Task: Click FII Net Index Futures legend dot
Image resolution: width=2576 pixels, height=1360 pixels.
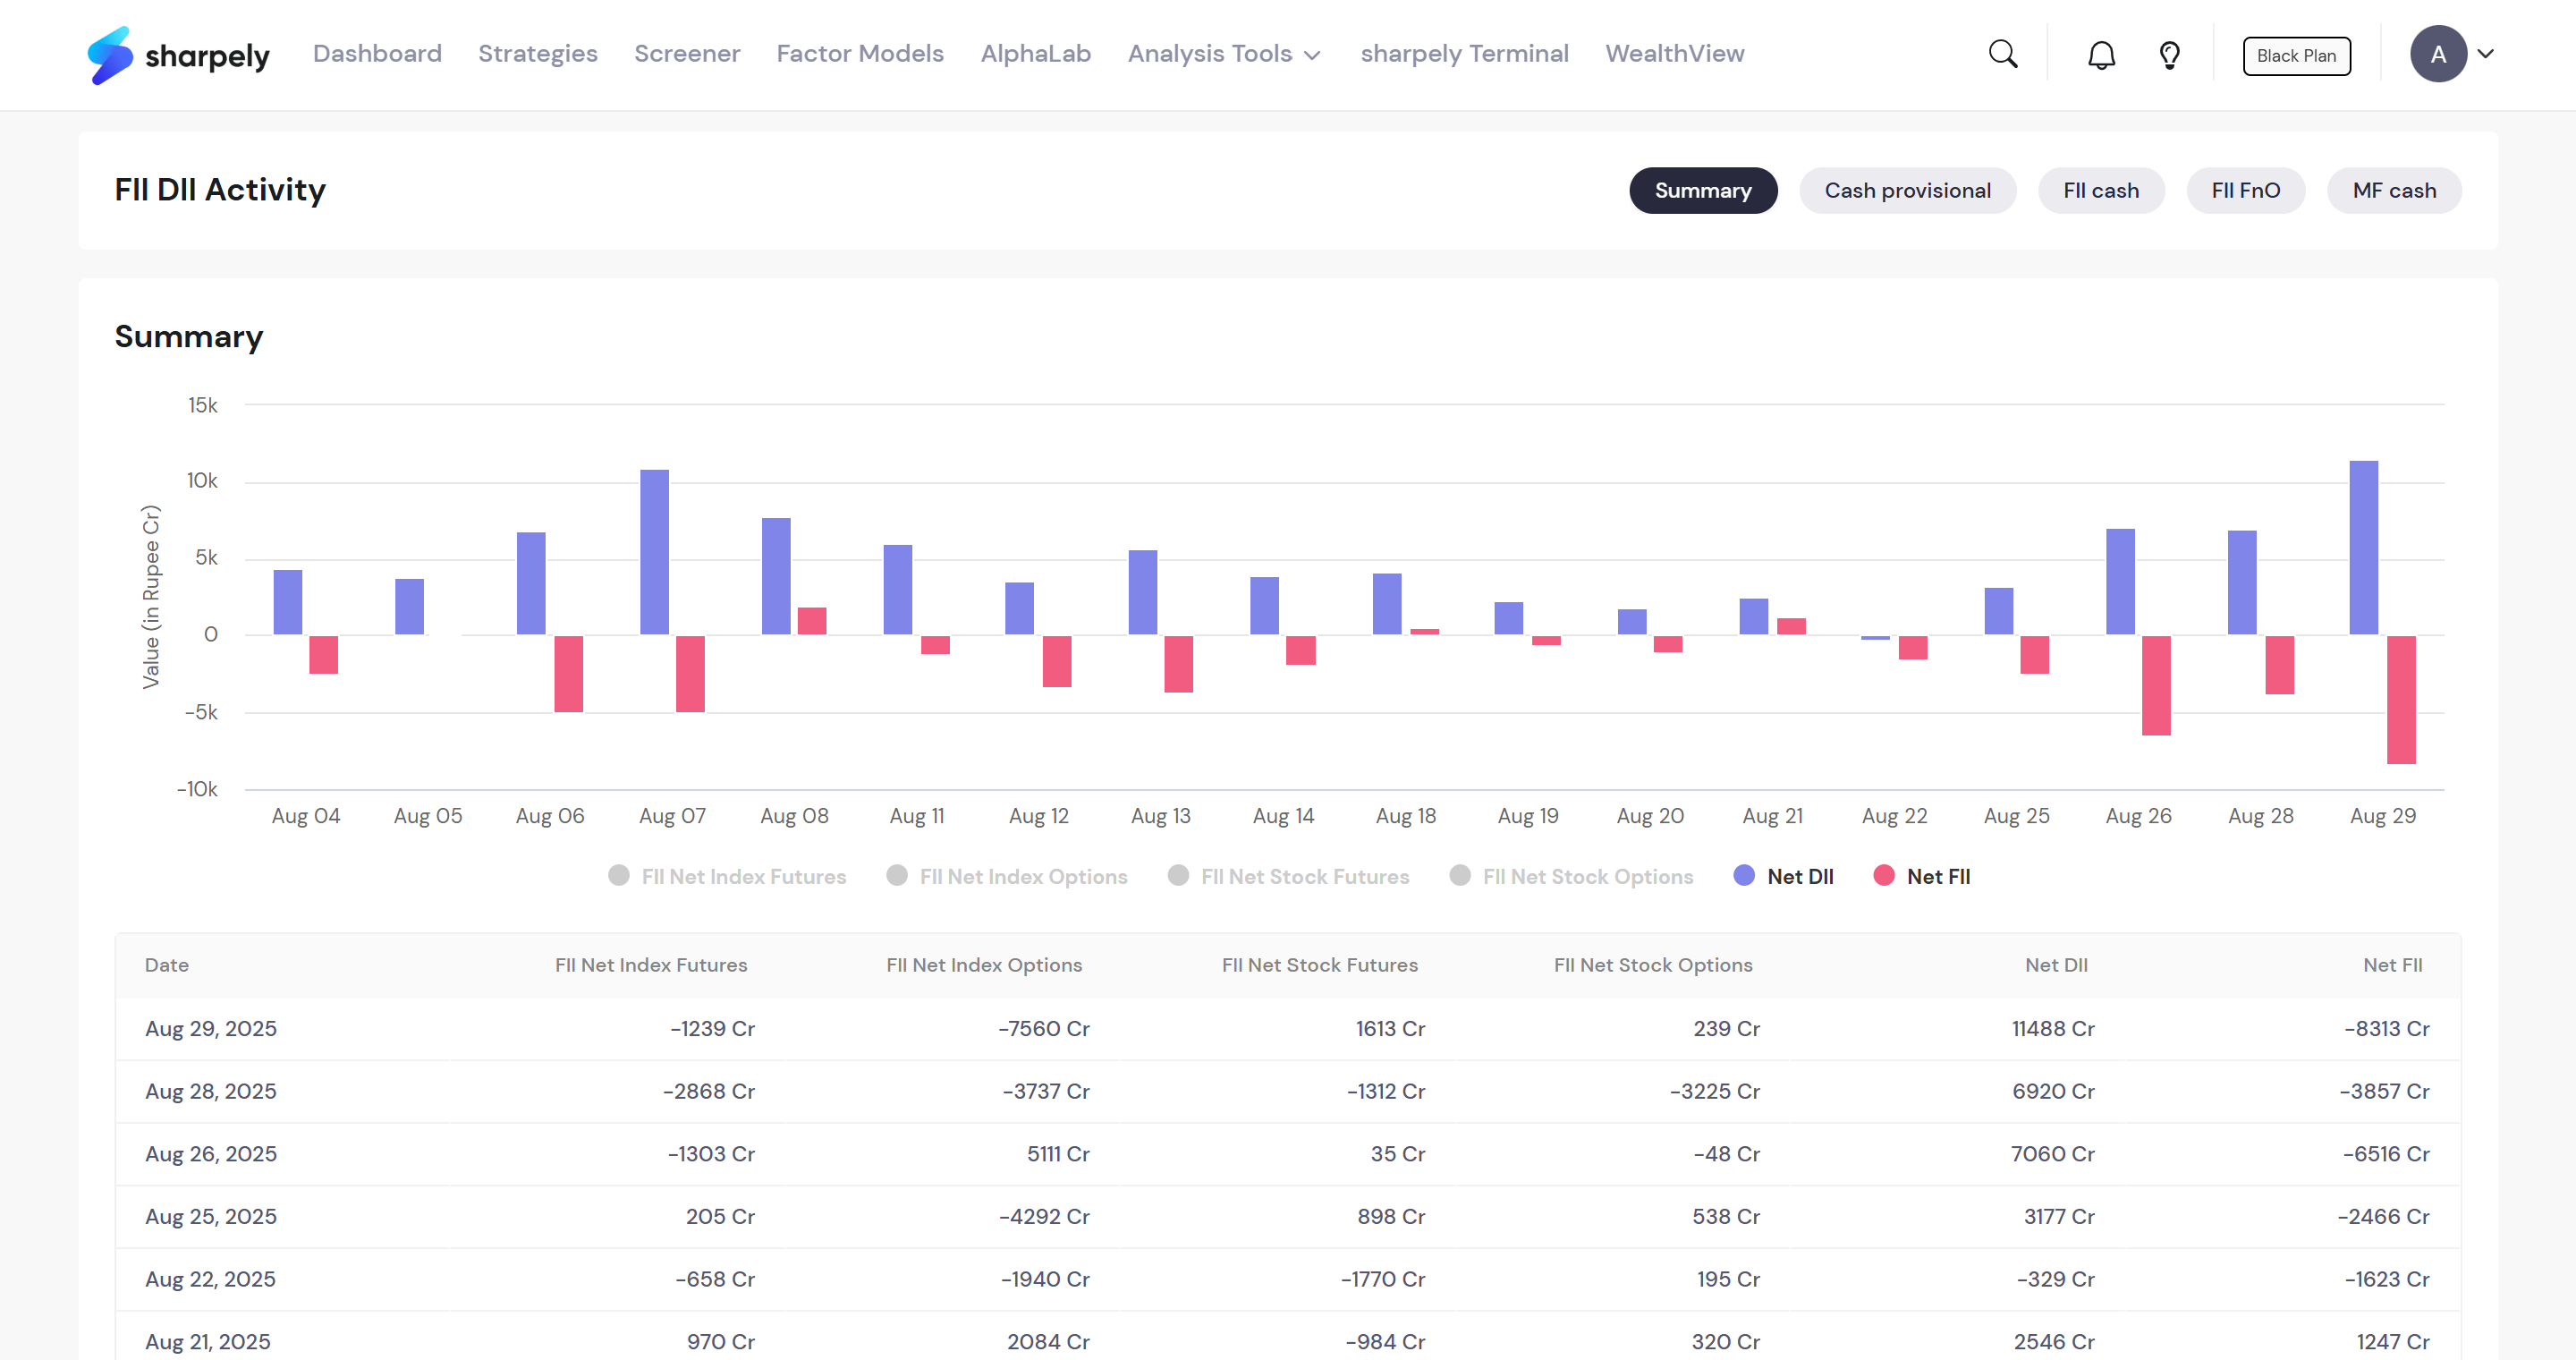Action: tap(619, 875)
